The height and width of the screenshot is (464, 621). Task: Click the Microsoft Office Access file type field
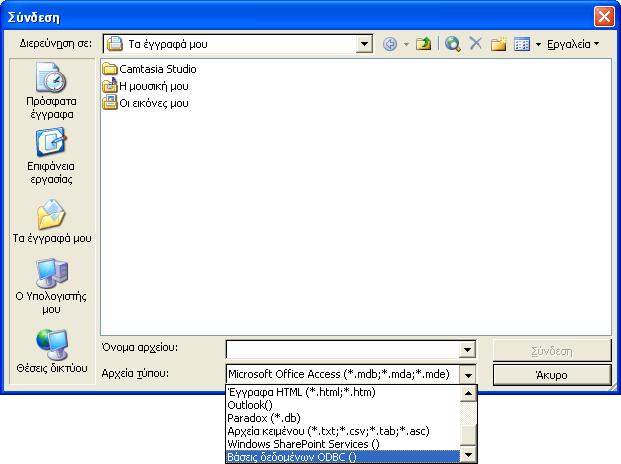pyautogui.click(x=343, y=374)
